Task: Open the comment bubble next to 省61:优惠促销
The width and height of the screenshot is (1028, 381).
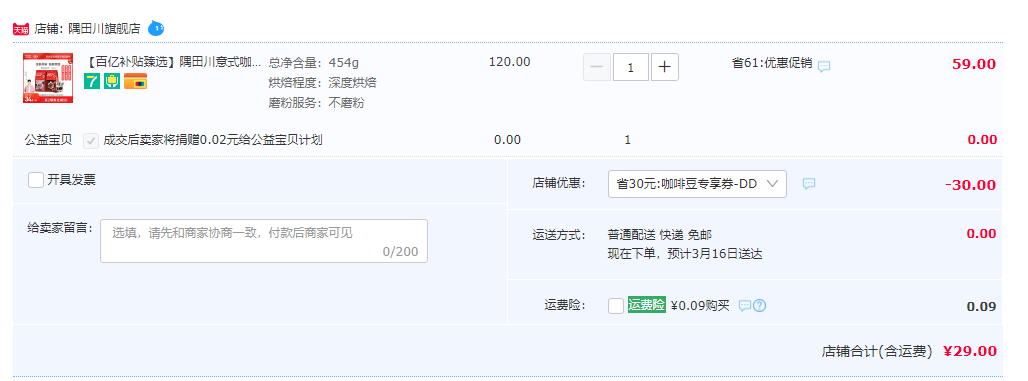Action: 824,66
